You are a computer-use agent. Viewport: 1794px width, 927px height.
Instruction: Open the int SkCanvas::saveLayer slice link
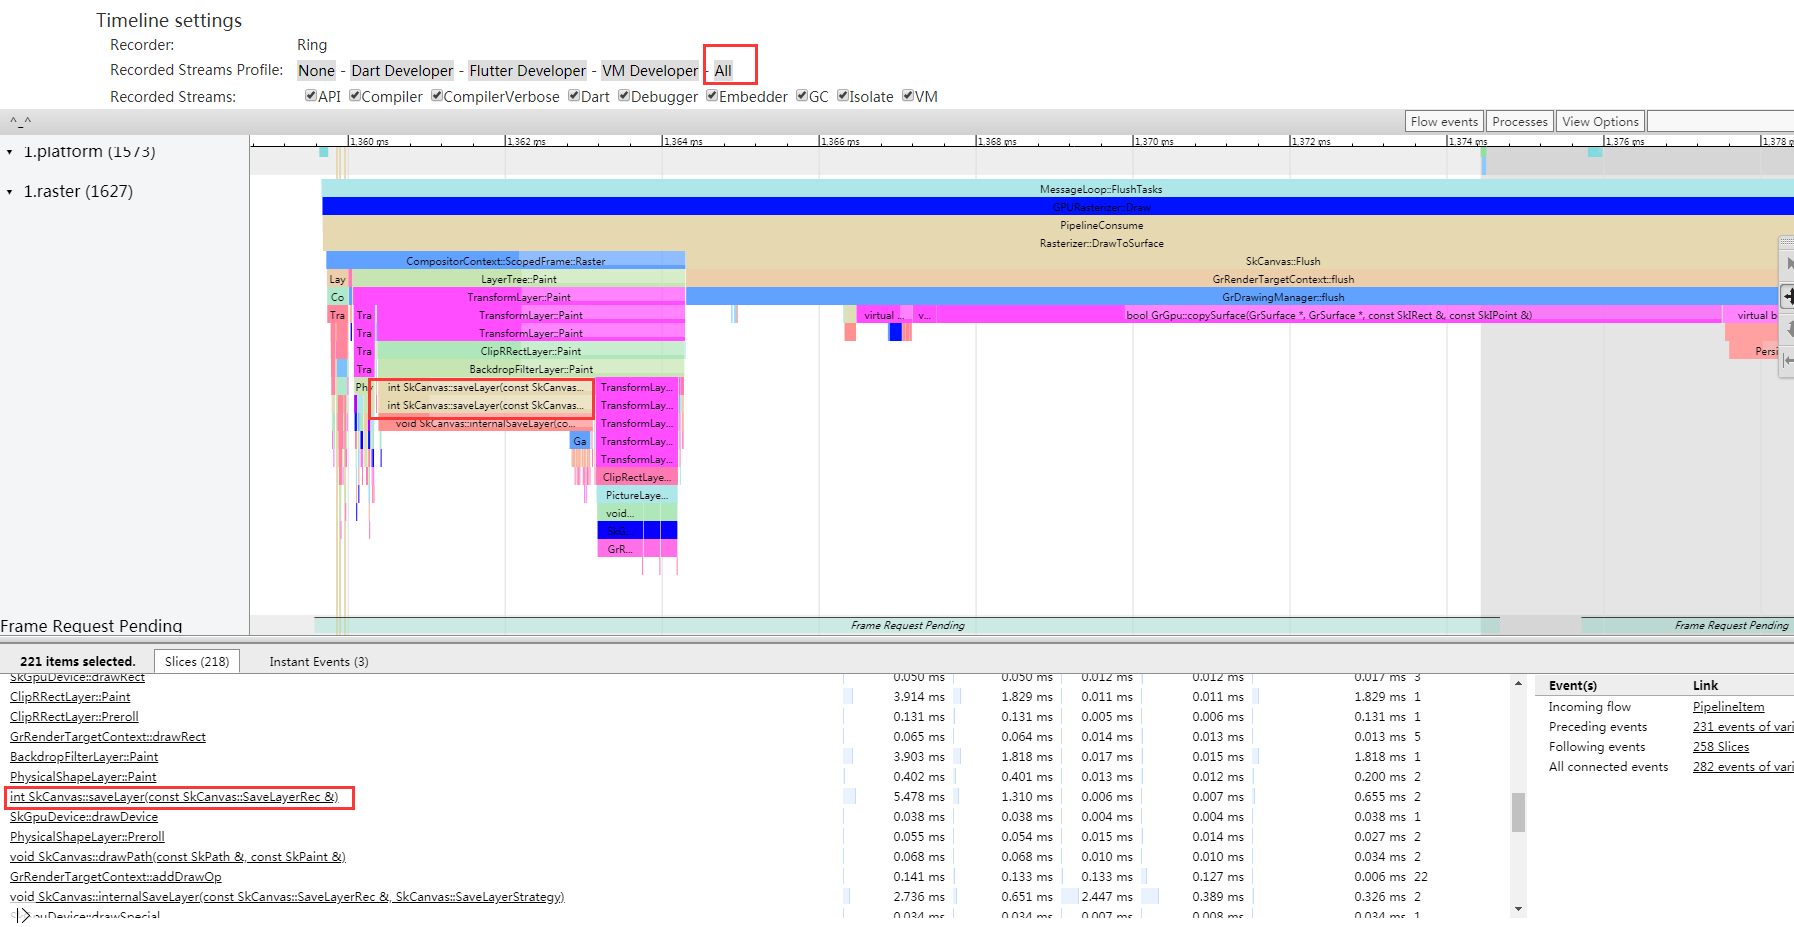(x=174, y=796)
